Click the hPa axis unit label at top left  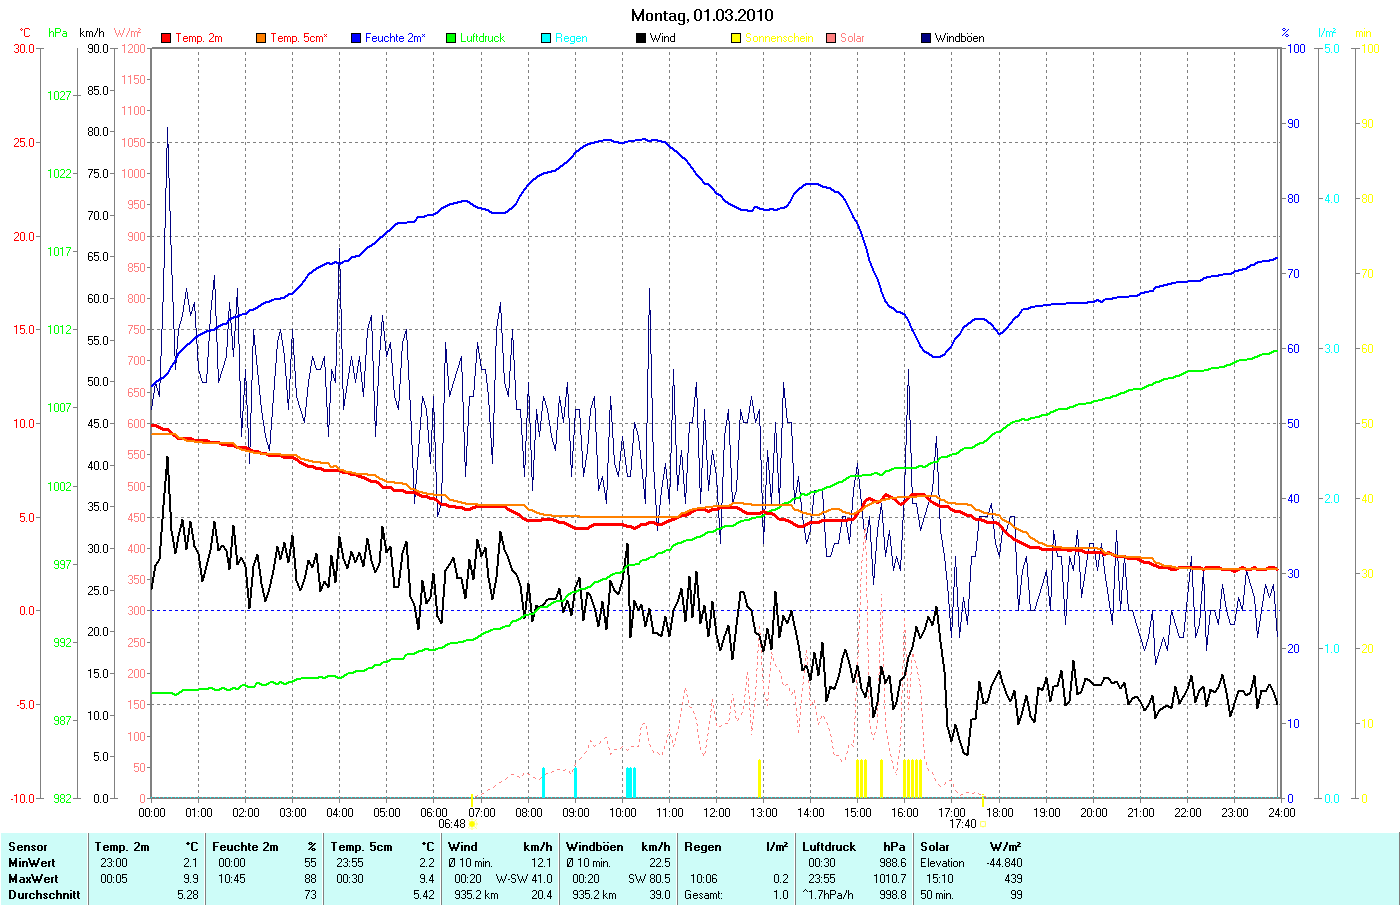click(x=58, y=33)
